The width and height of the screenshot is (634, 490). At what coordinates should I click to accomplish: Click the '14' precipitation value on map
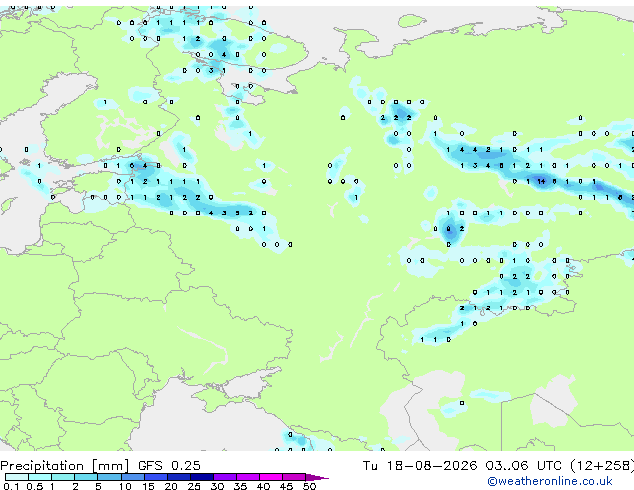(x=541, y=182)
